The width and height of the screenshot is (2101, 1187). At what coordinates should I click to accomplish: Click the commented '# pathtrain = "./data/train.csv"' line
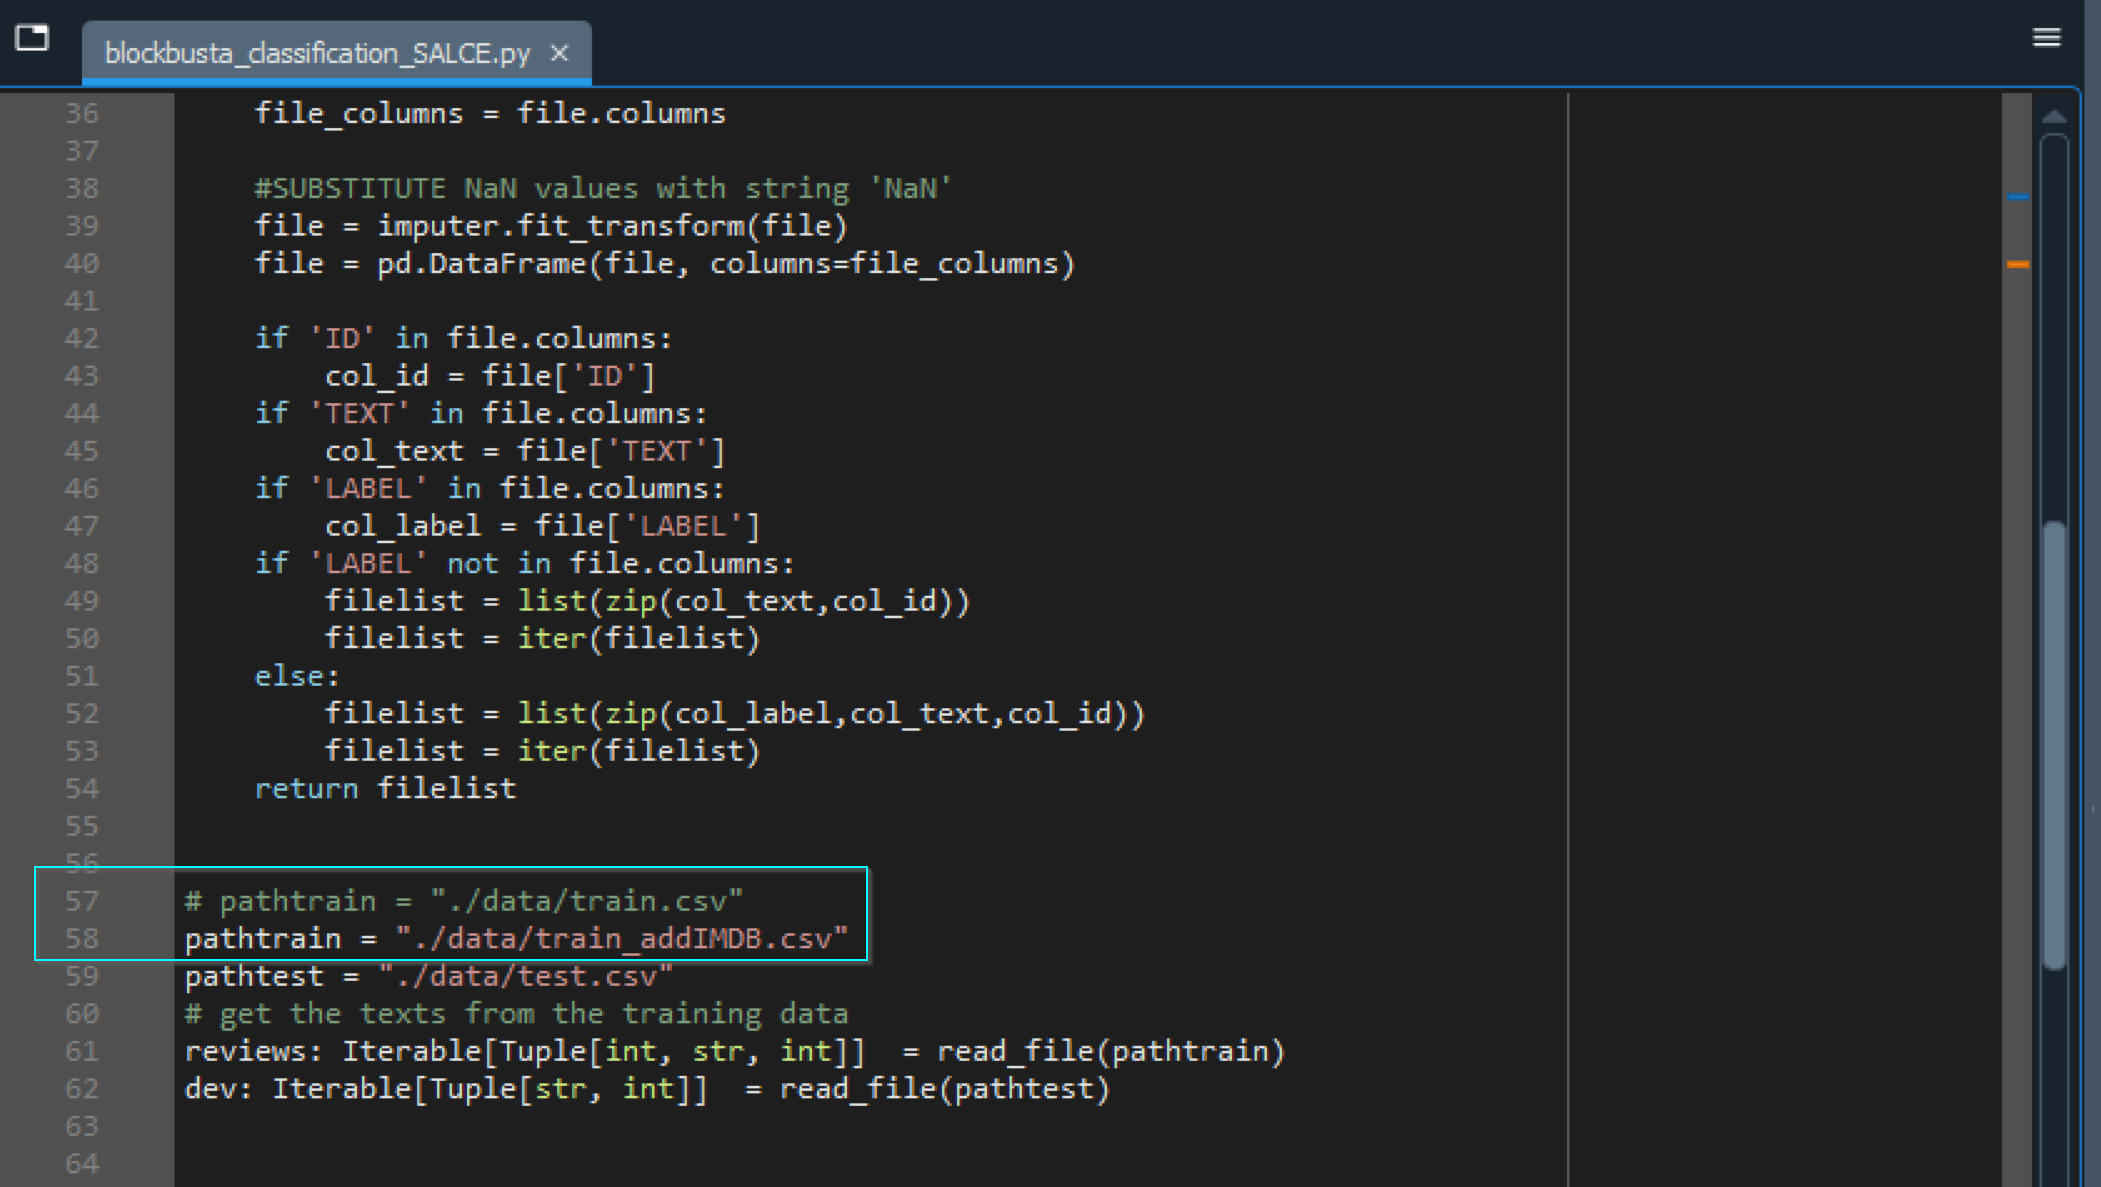pyautogui.click(x=464, y=901)
